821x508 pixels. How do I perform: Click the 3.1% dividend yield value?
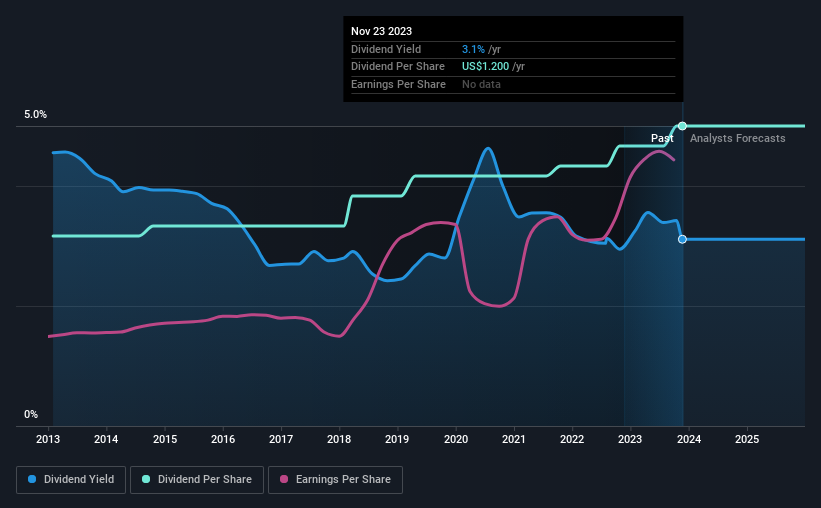pyautogui.click(x=473, y=49)
